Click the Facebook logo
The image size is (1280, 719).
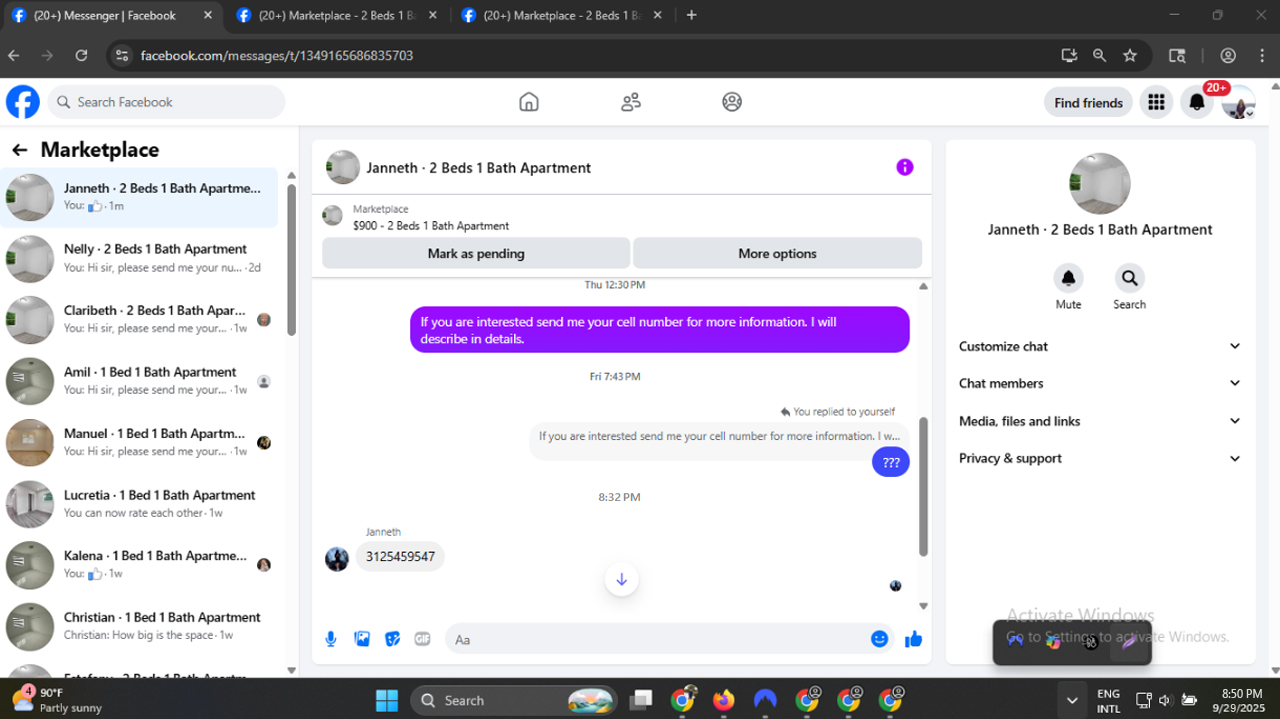click(x=23, y=102)
